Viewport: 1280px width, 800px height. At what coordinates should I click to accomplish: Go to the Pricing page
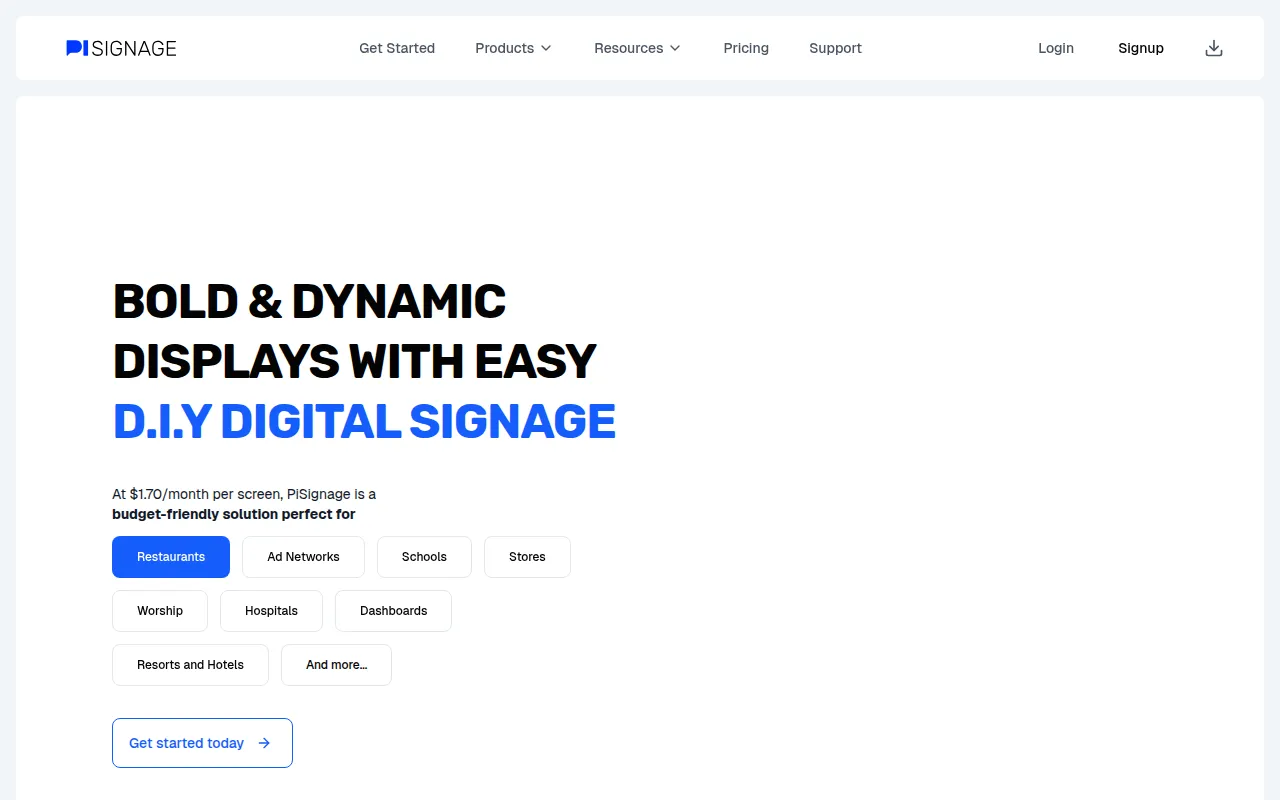click(746, 48)
